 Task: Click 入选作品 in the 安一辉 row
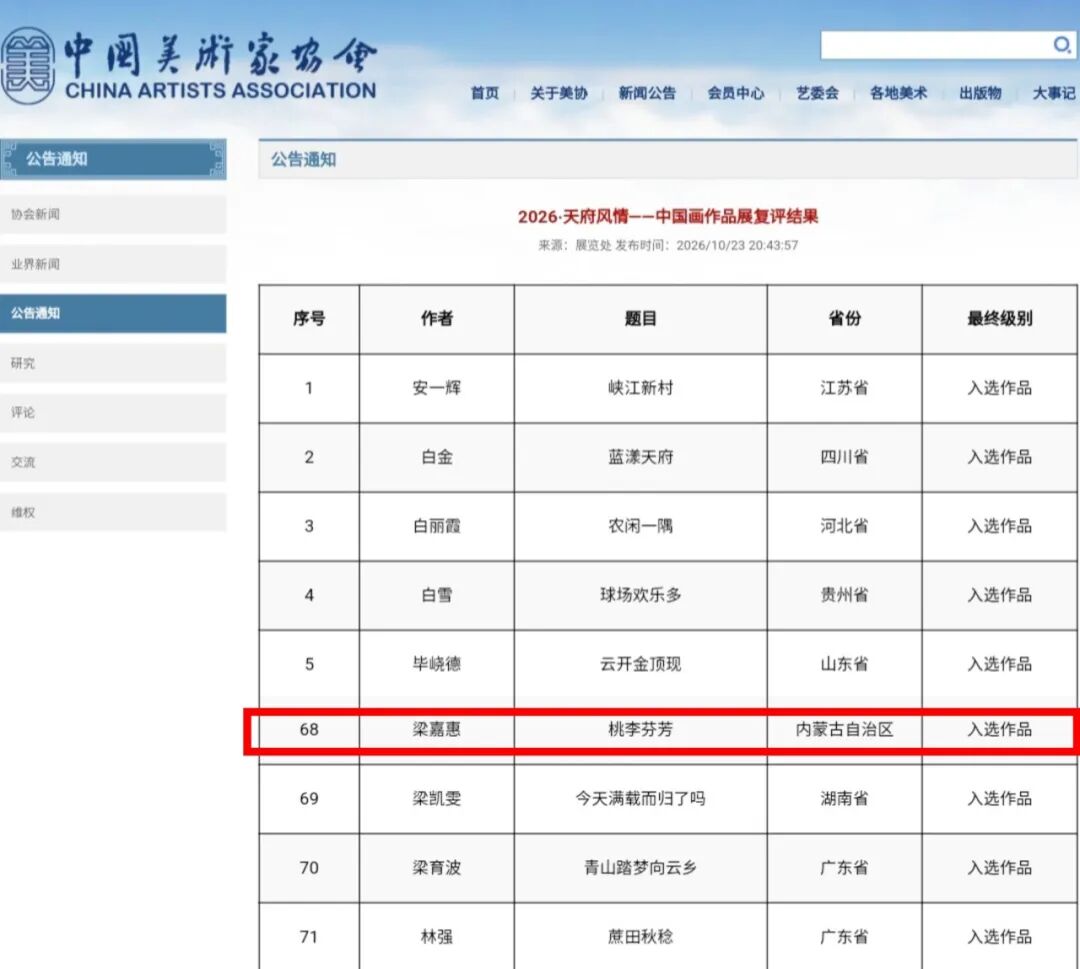click(x=999, y=388)
